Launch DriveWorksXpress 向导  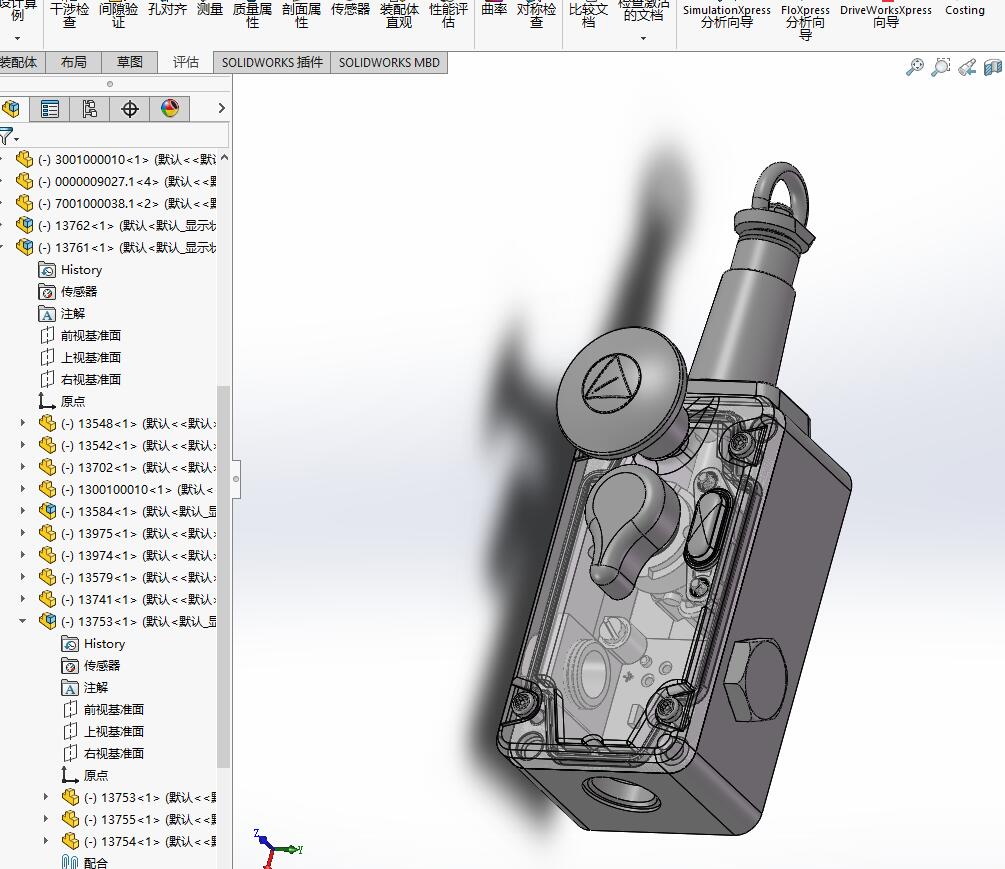(886, 16)
